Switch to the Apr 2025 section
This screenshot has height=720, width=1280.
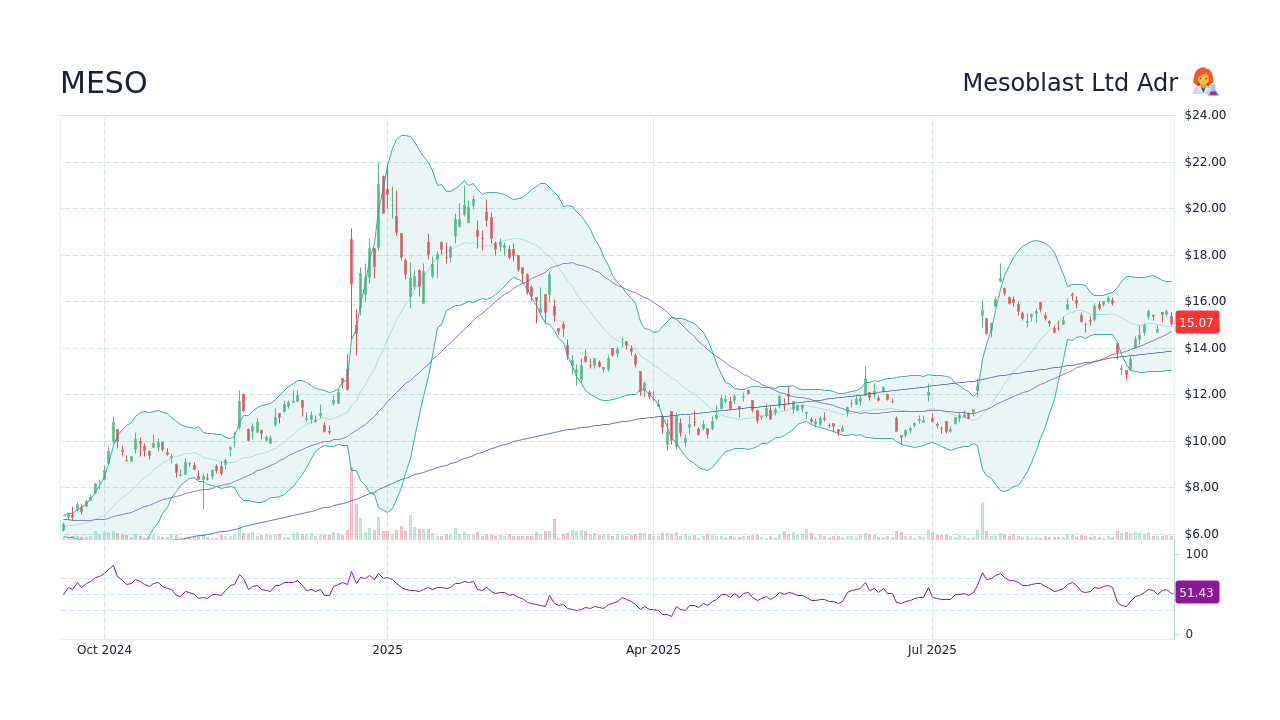pyautogui.click(x=655, y=650)
